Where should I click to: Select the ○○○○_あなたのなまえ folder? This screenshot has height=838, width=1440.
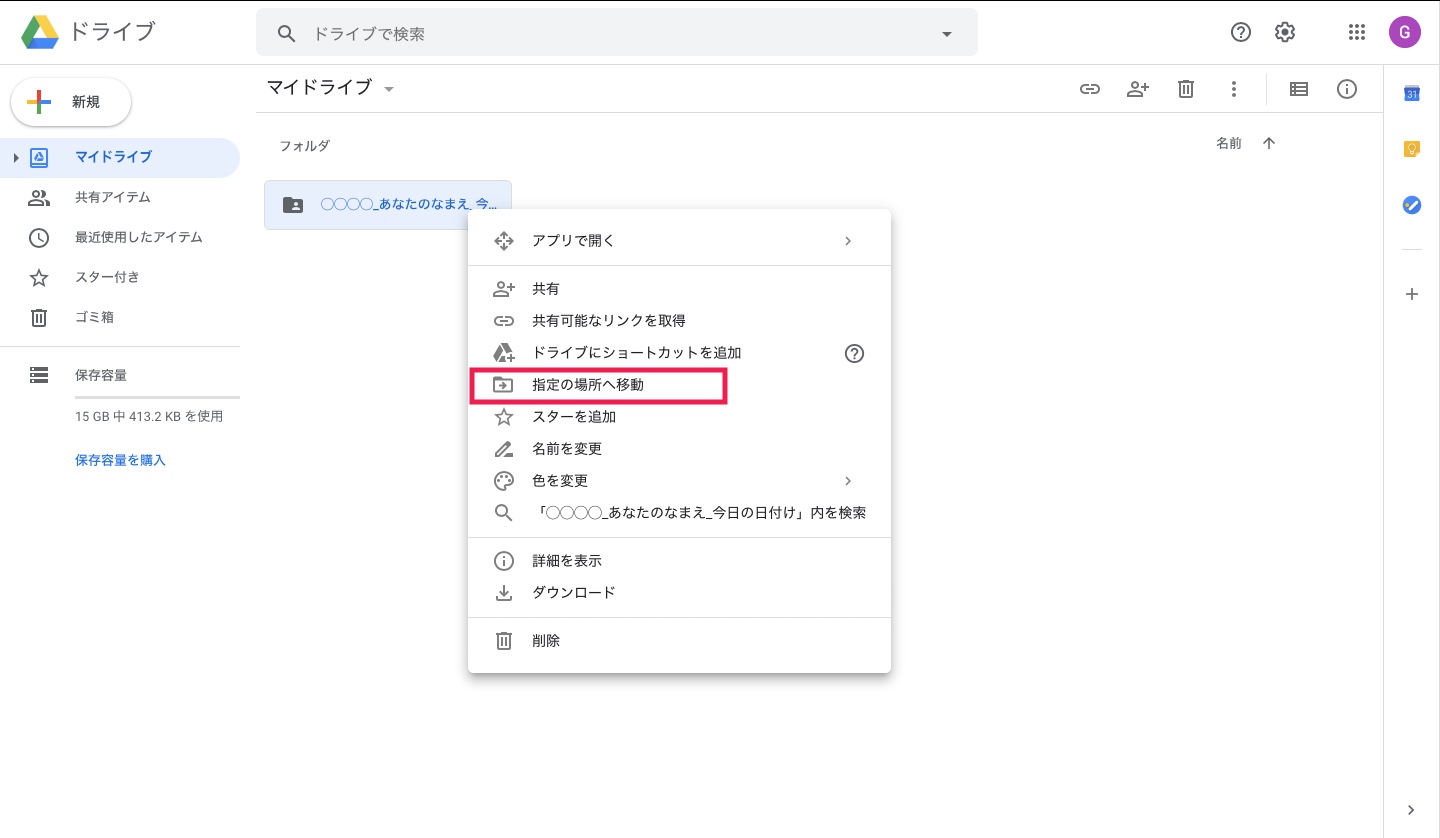(x=388, y=204)
